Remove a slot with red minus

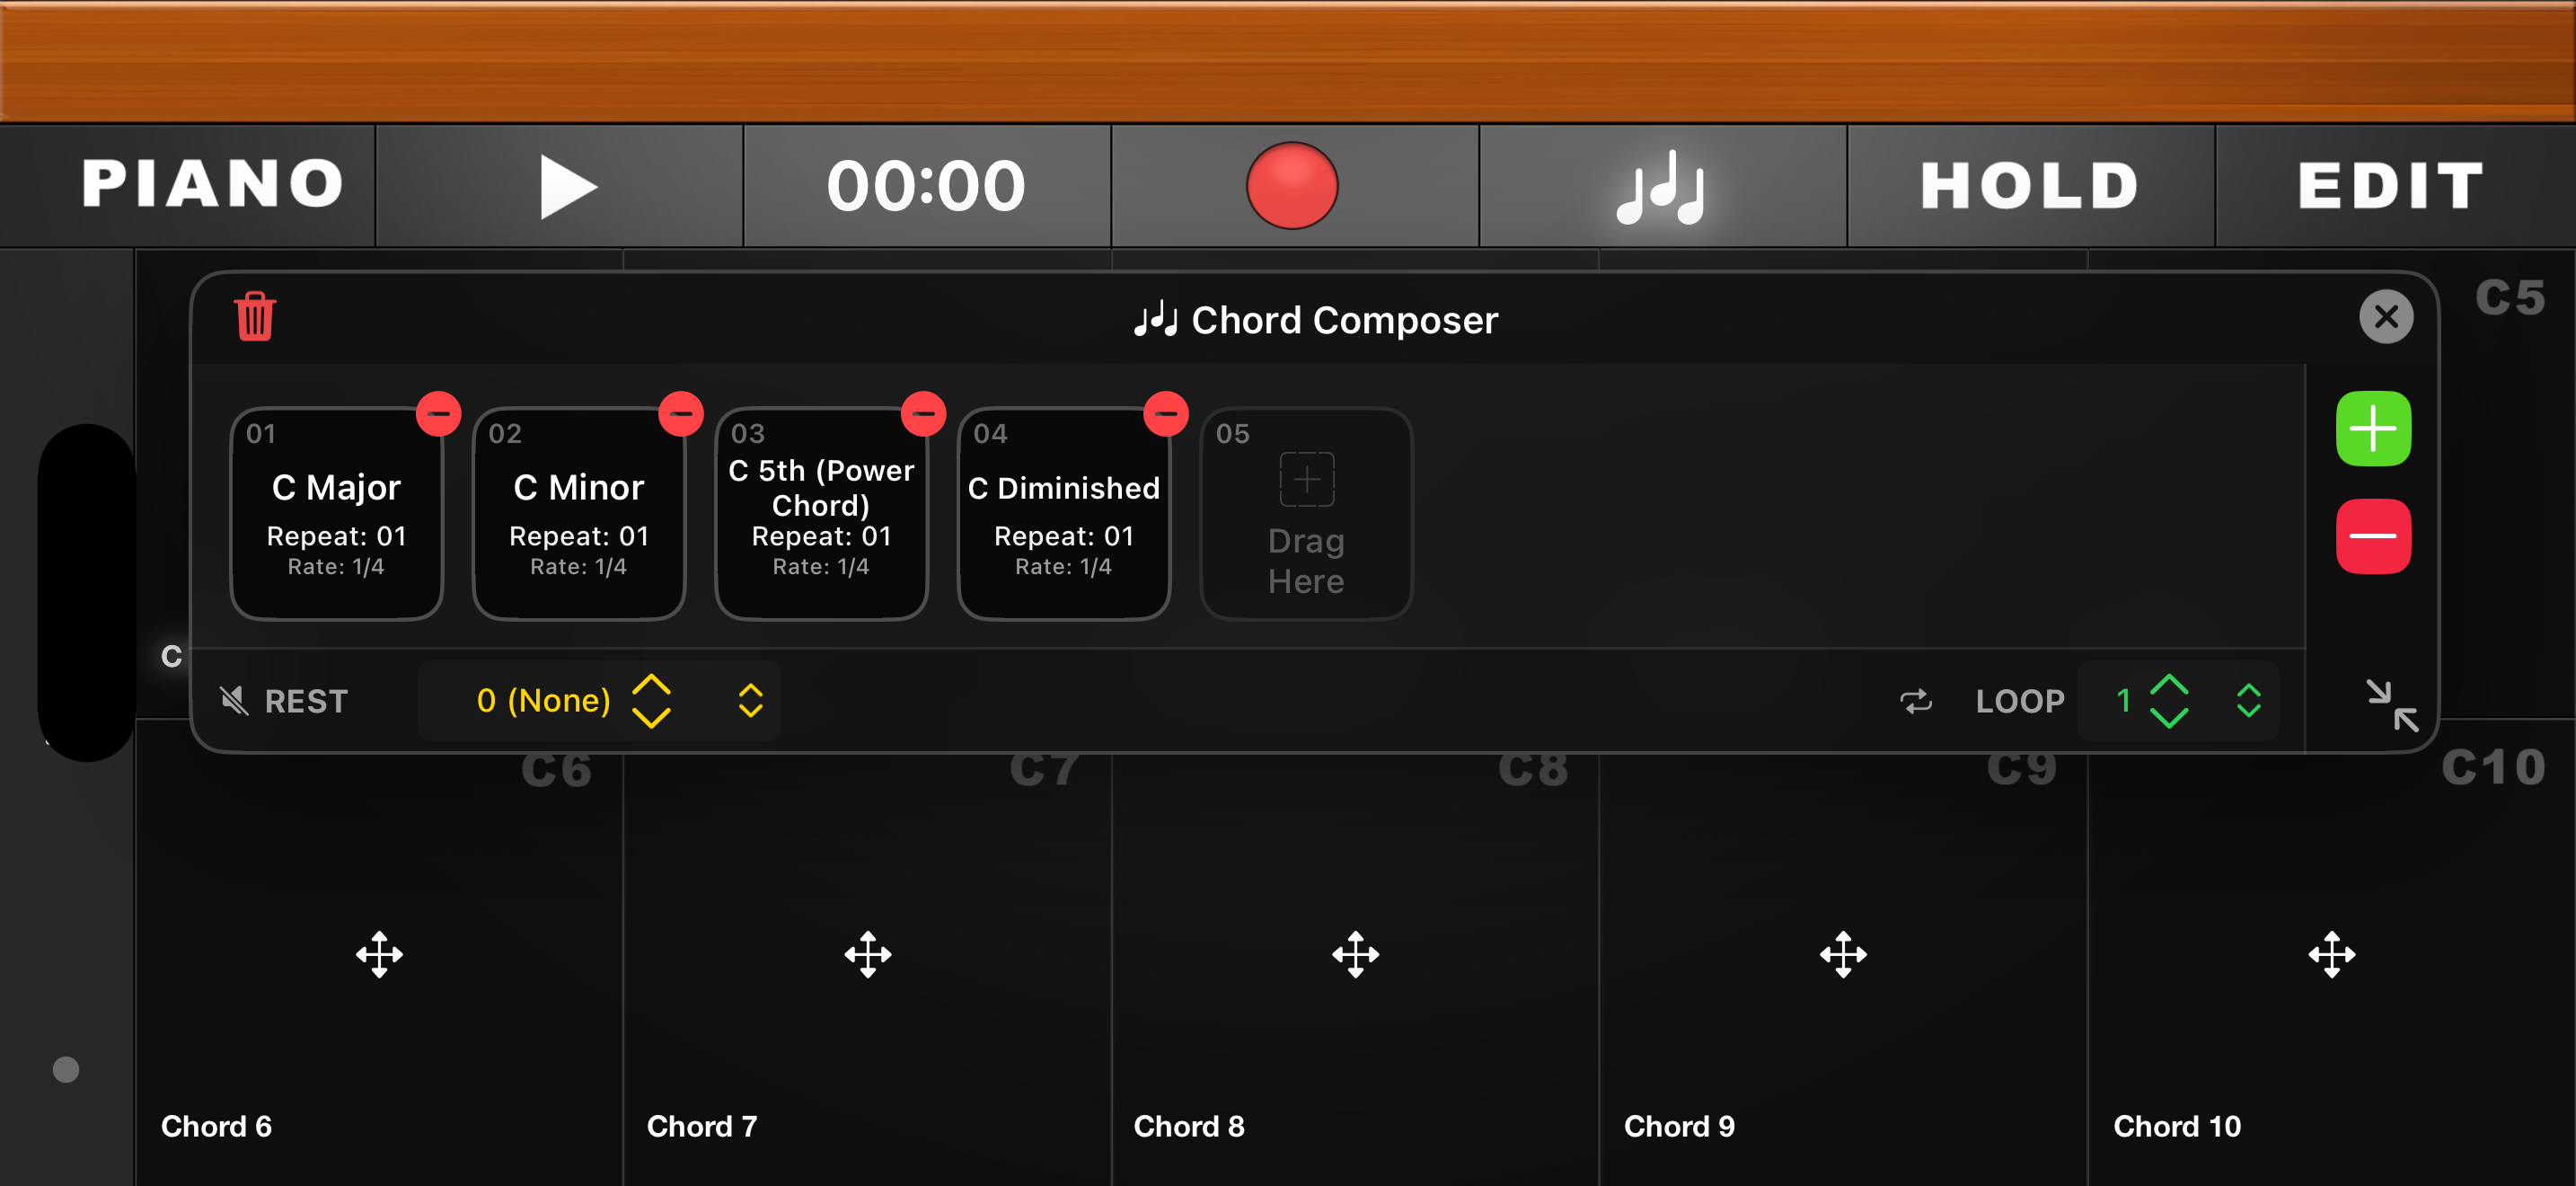click(x=2373, y=536)
